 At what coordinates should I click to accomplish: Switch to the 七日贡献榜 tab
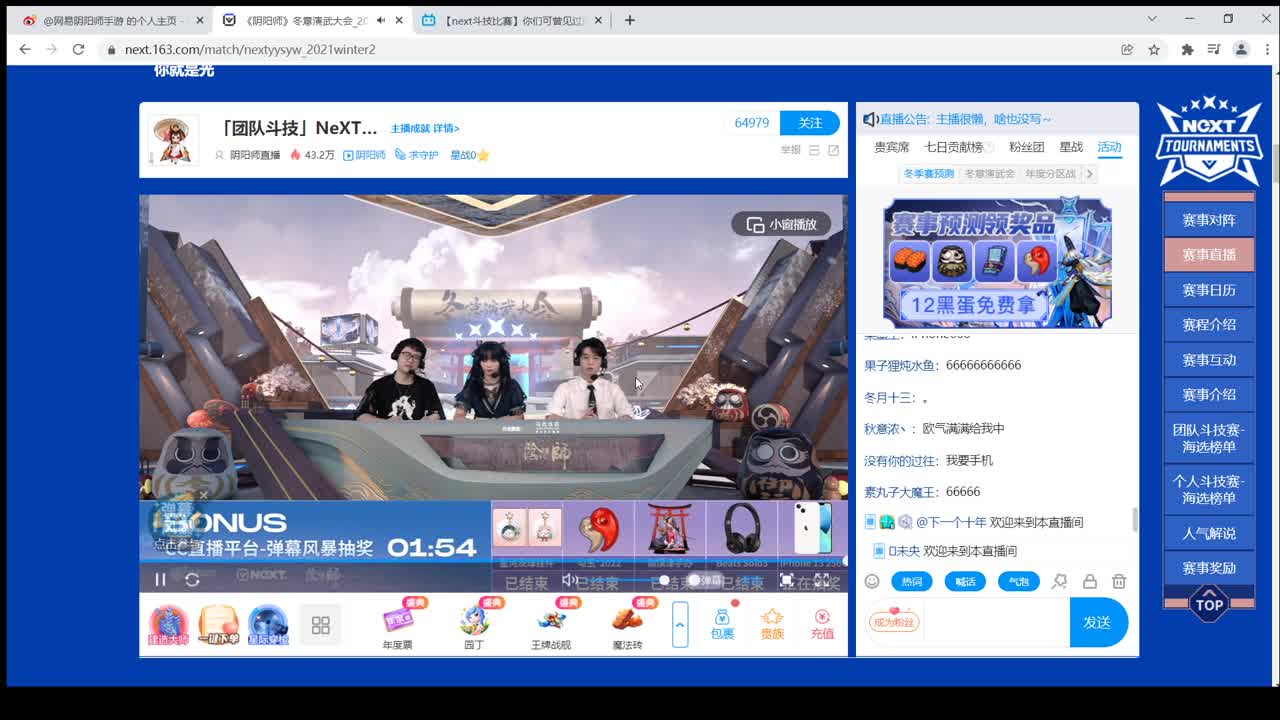pos(953,147)
